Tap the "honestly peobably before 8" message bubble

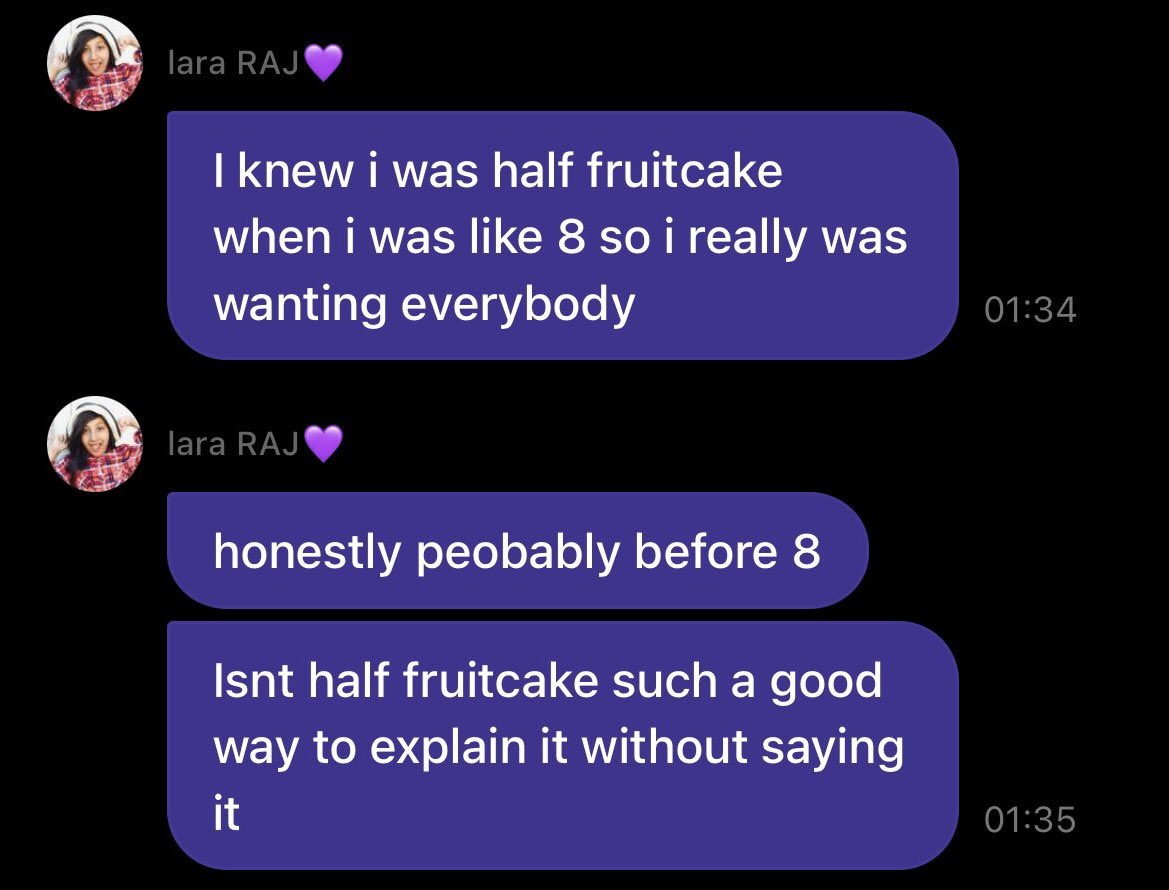click(516, 551)
